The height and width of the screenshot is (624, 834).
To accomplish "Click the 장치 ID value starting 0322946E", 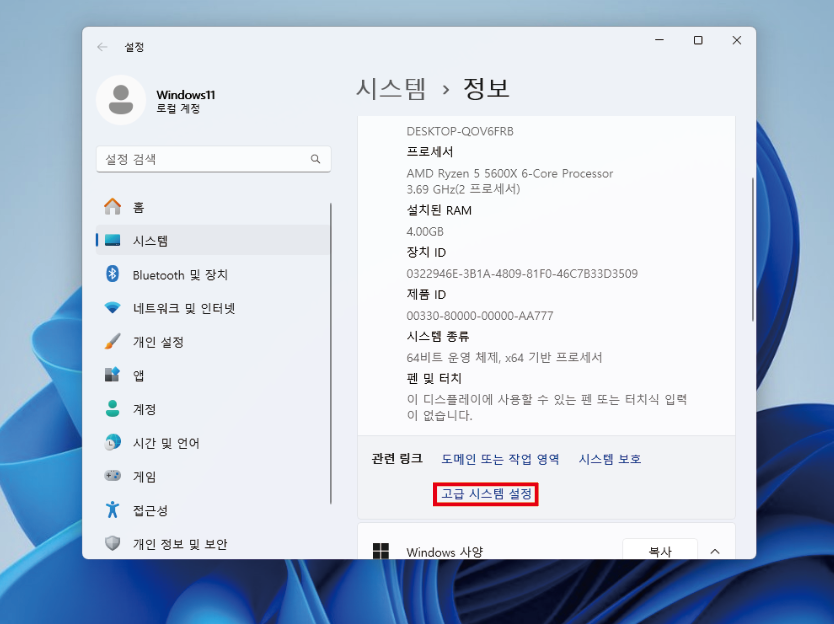I will pos(522,273).
